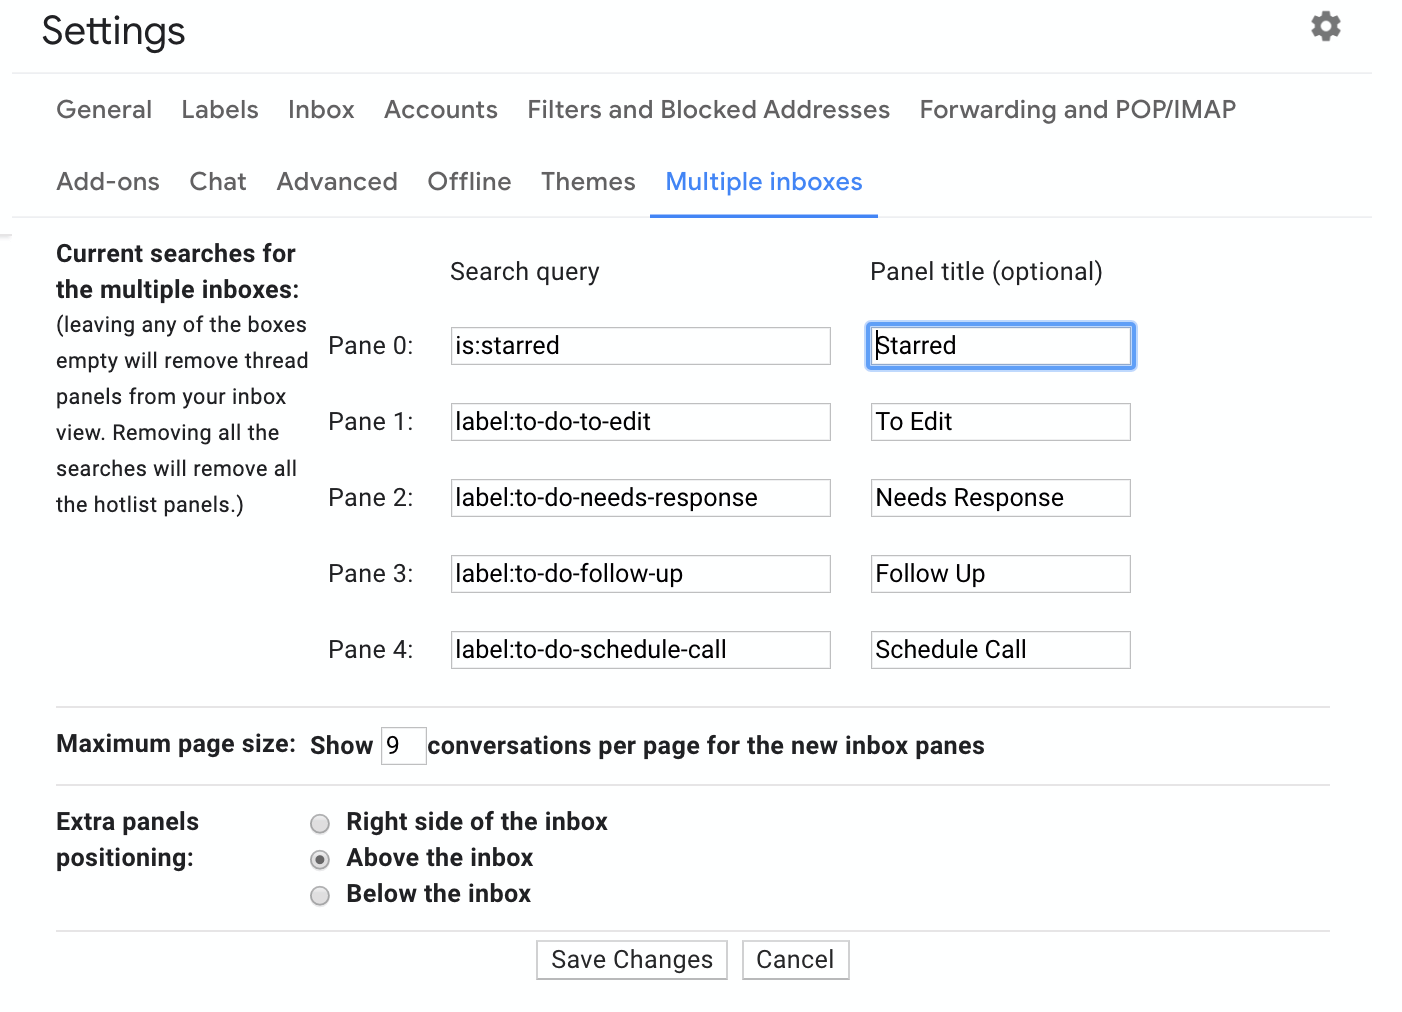This screenshot has height=1012, width=1402.
Task: Focus the To Edit panel title field
Action: point(1001,422)
